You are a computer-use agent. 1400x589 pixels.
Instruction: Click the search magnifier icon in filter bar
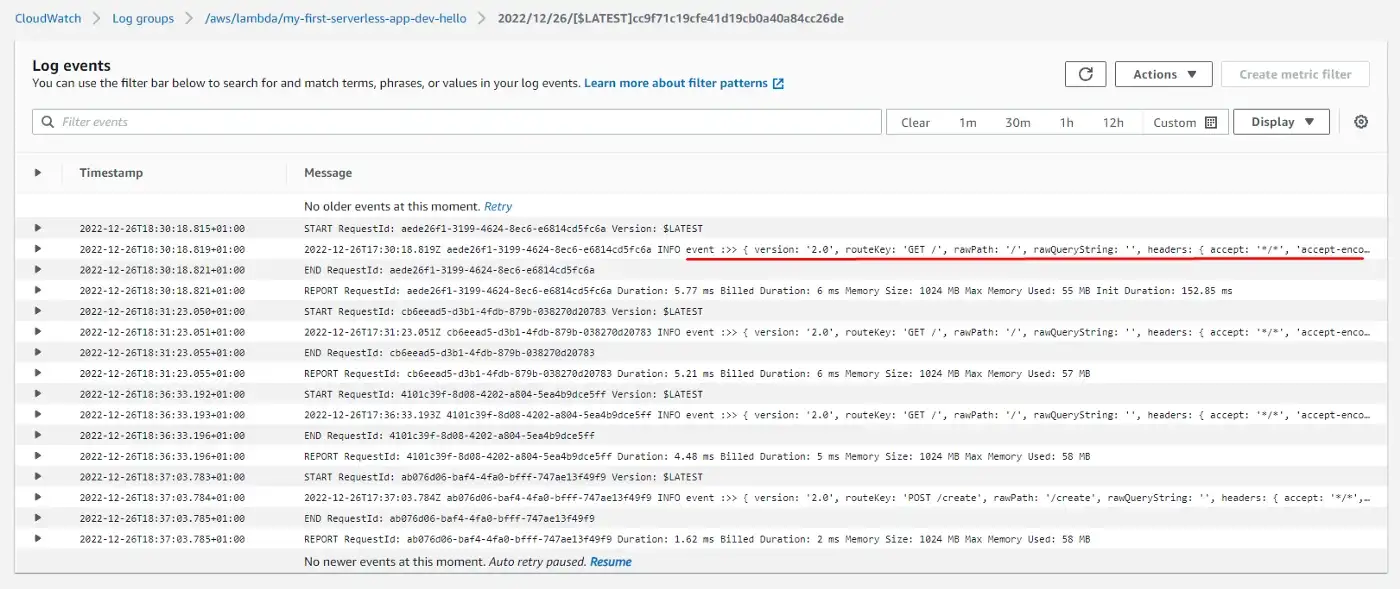pyautogui.click(x=48, y=122)
